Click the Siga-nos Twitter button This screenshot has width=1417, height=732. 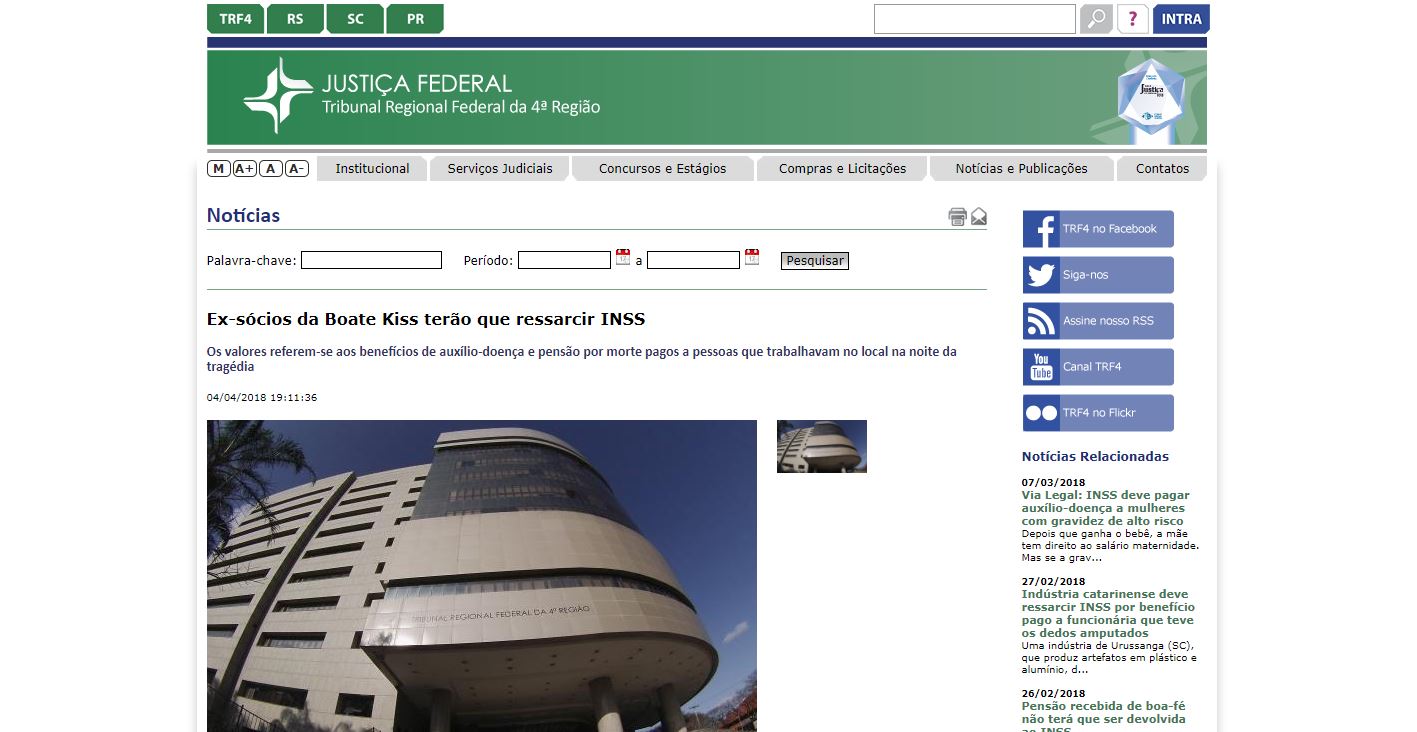tap(1098, 275)
